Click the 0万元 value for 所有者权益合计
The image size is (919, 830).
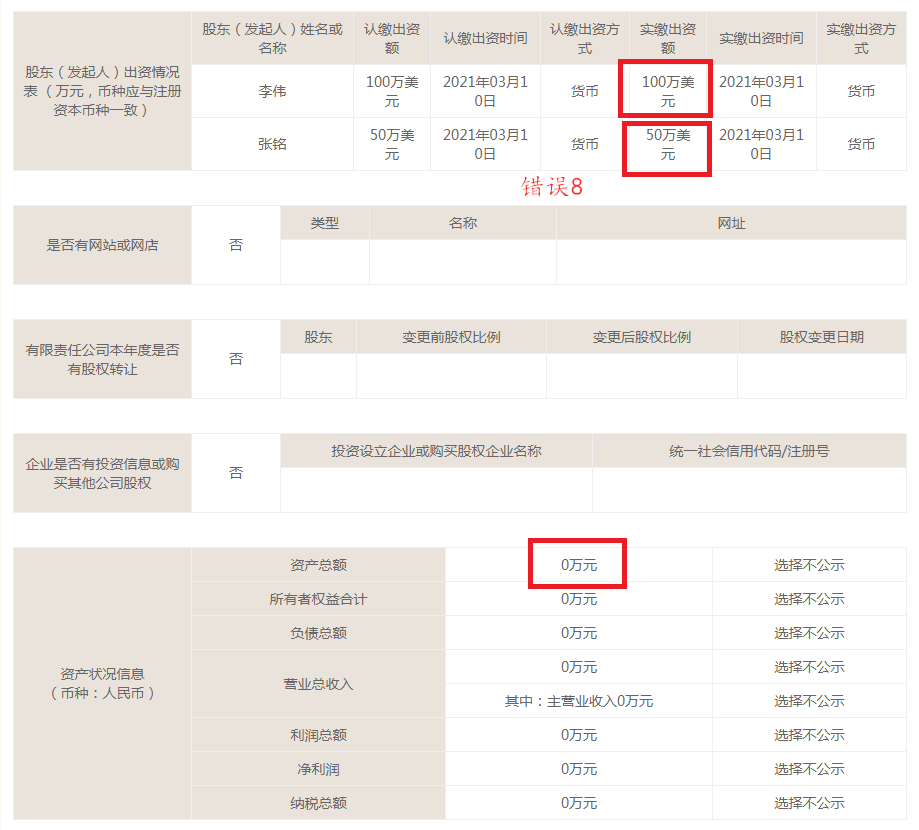pyautogui.click(x=578, y=599)
